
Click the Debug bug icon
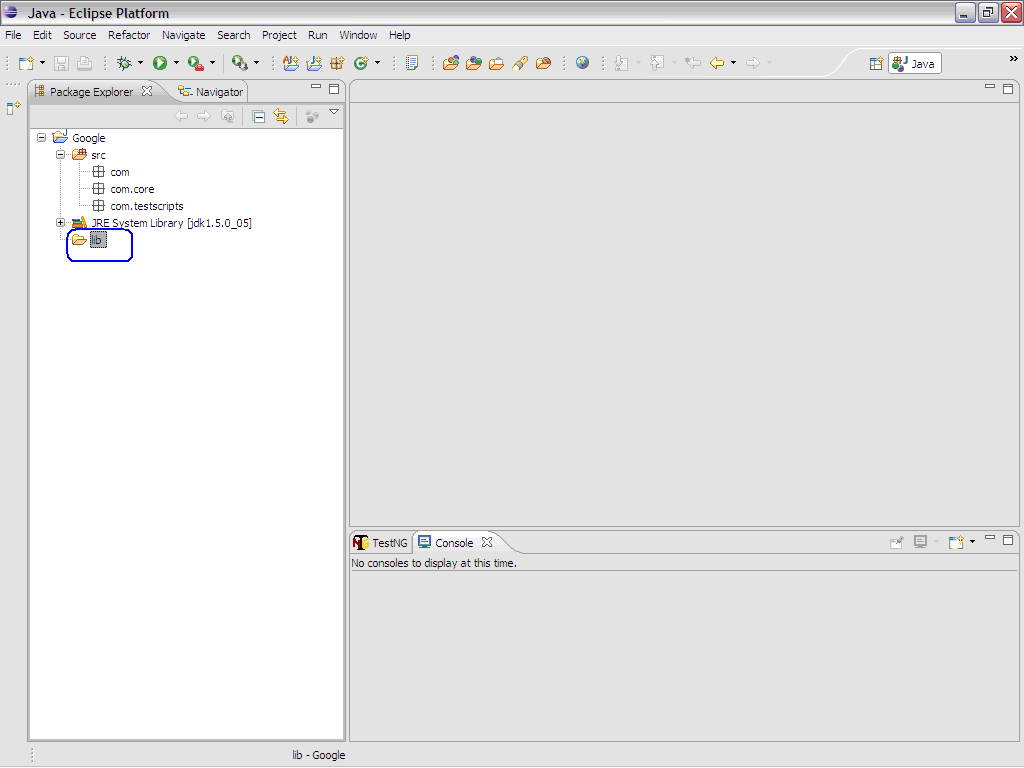point(124,63)
